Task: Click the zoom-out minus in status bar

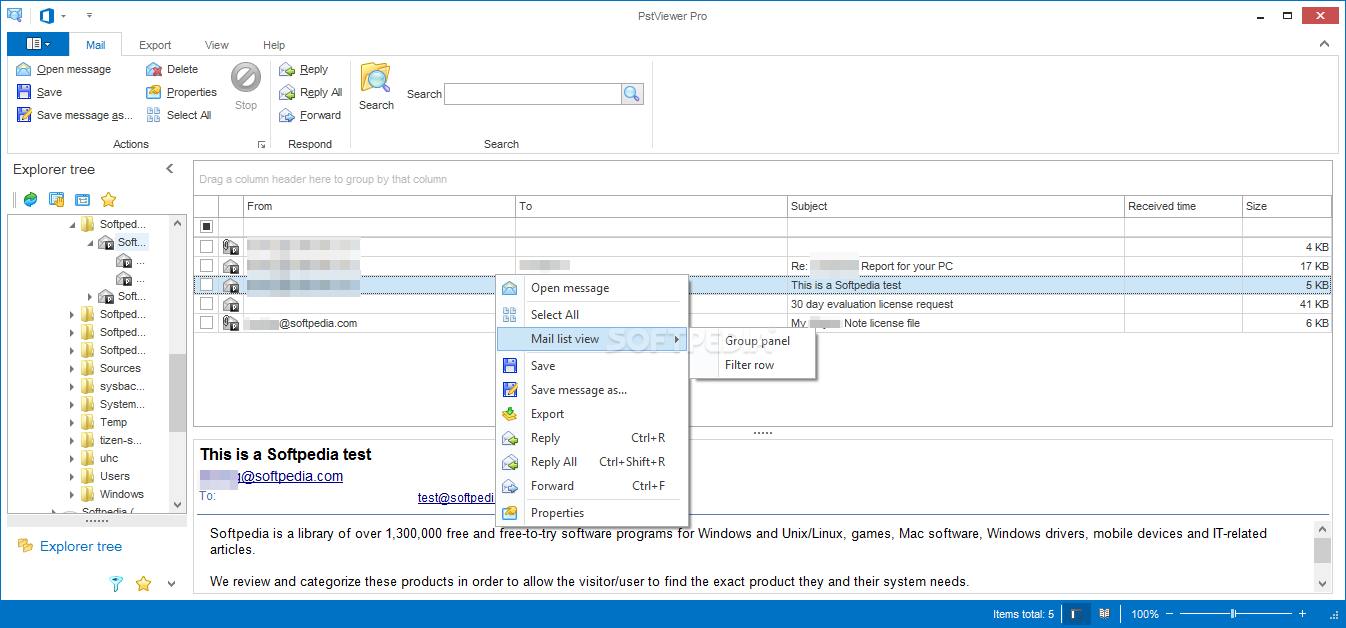Action: (1169, 614)
